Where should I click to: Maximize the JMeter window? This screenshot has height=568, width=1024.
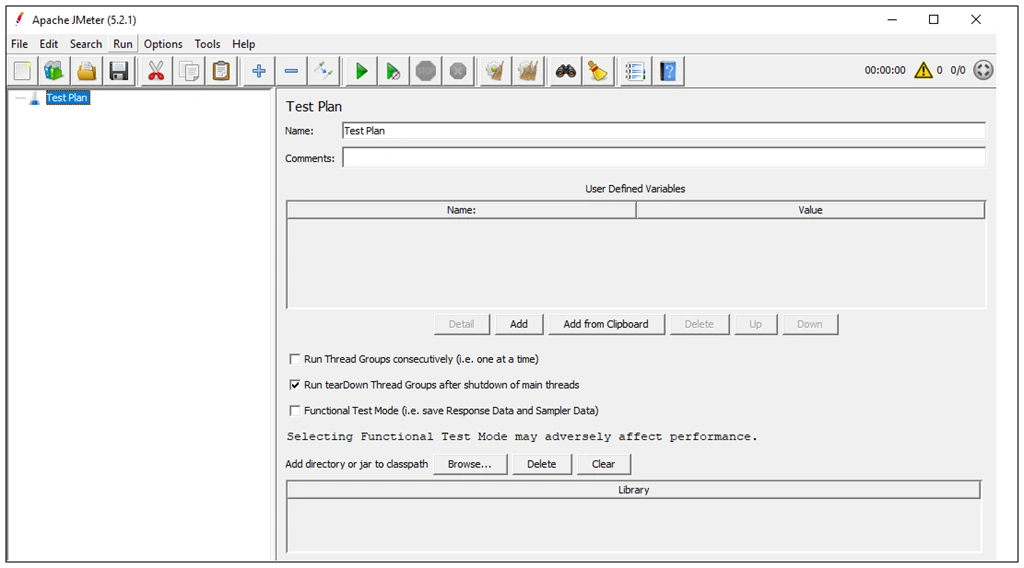click(934, 20)
